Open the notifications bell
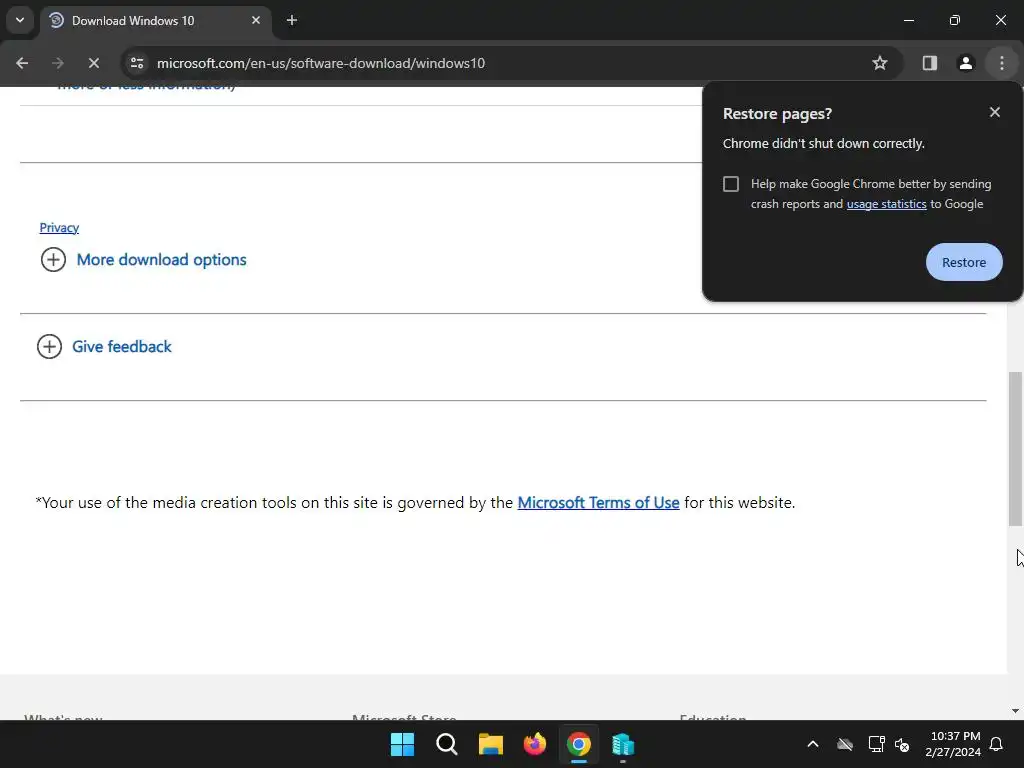The image size is (1024, 768). click(x=997, y=744)
